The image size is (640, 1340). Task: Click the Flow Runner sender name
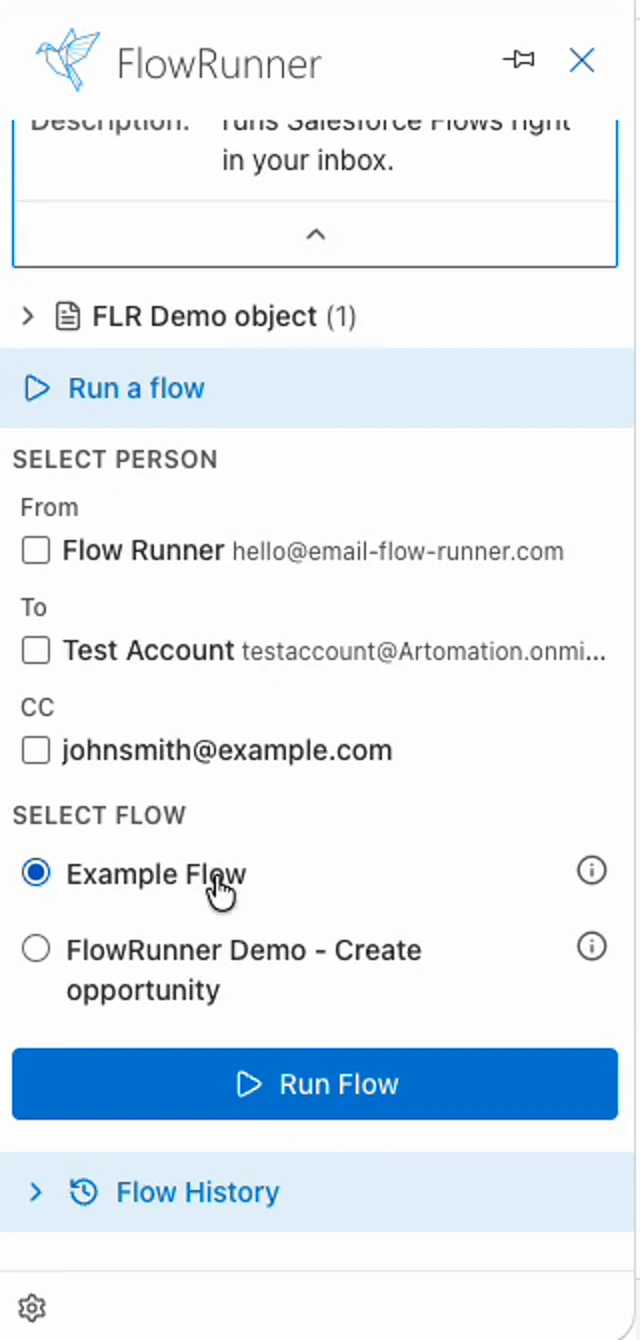[x=143, y=550]
